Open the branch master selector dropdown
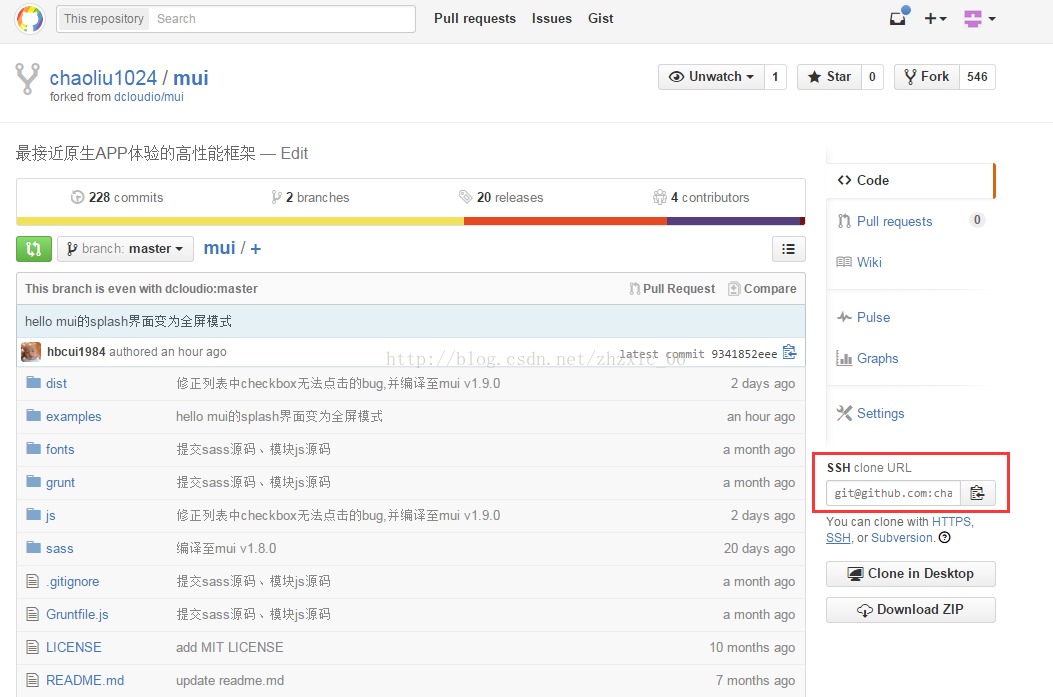The width and height of the screenshot is (1053, 697). click(126, 249)
